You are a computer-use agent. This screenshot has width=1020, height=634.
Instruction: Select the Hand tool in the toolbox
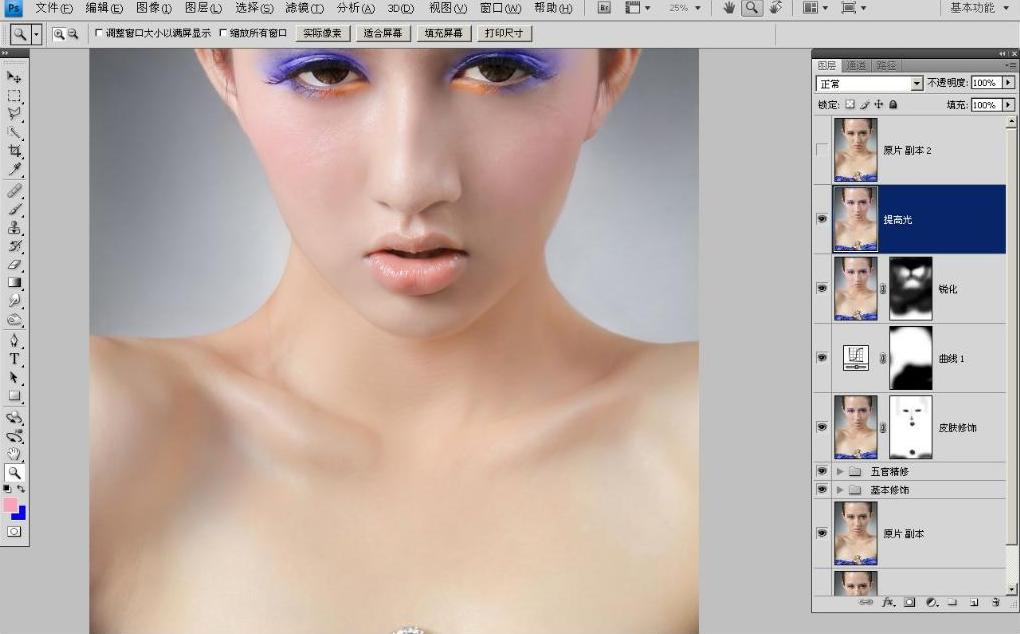coord(14,454)
